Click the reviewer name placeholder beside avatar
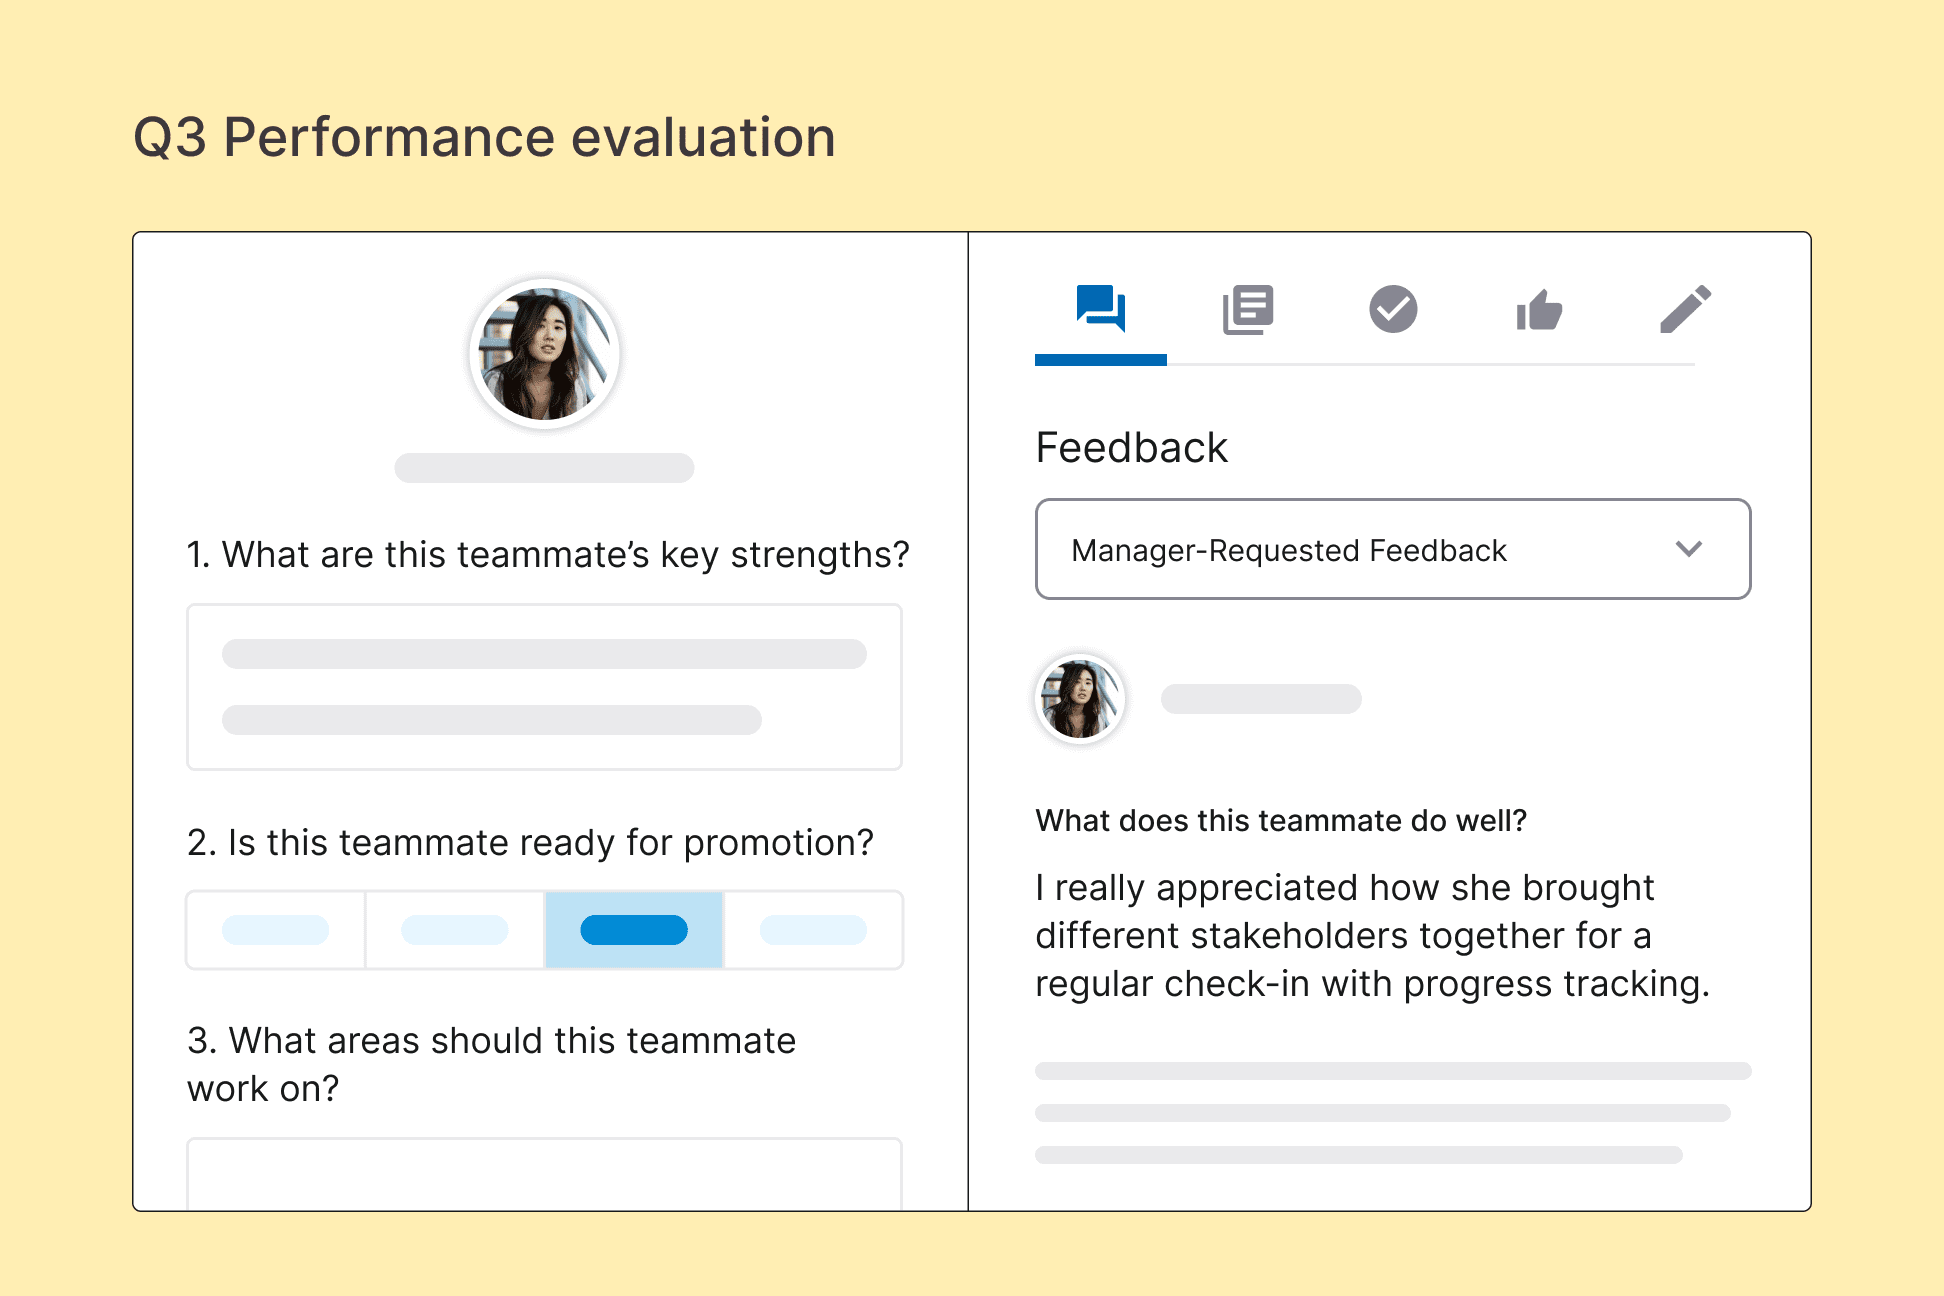 tap(1261, 699)
